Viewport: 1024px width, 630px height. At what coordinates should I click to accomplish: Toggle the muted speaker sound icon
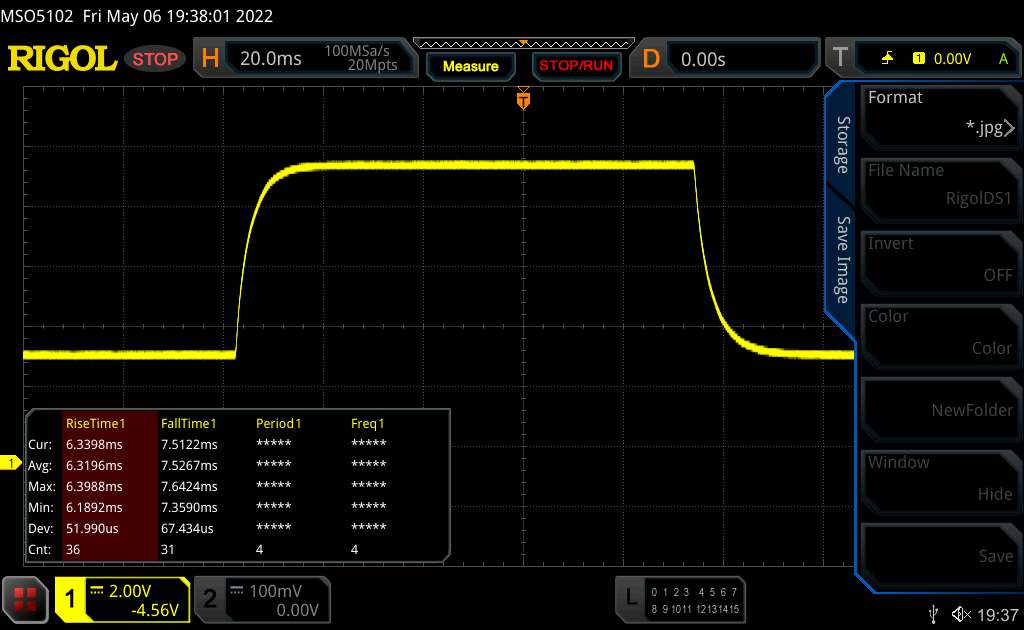(x=961, y=614)
